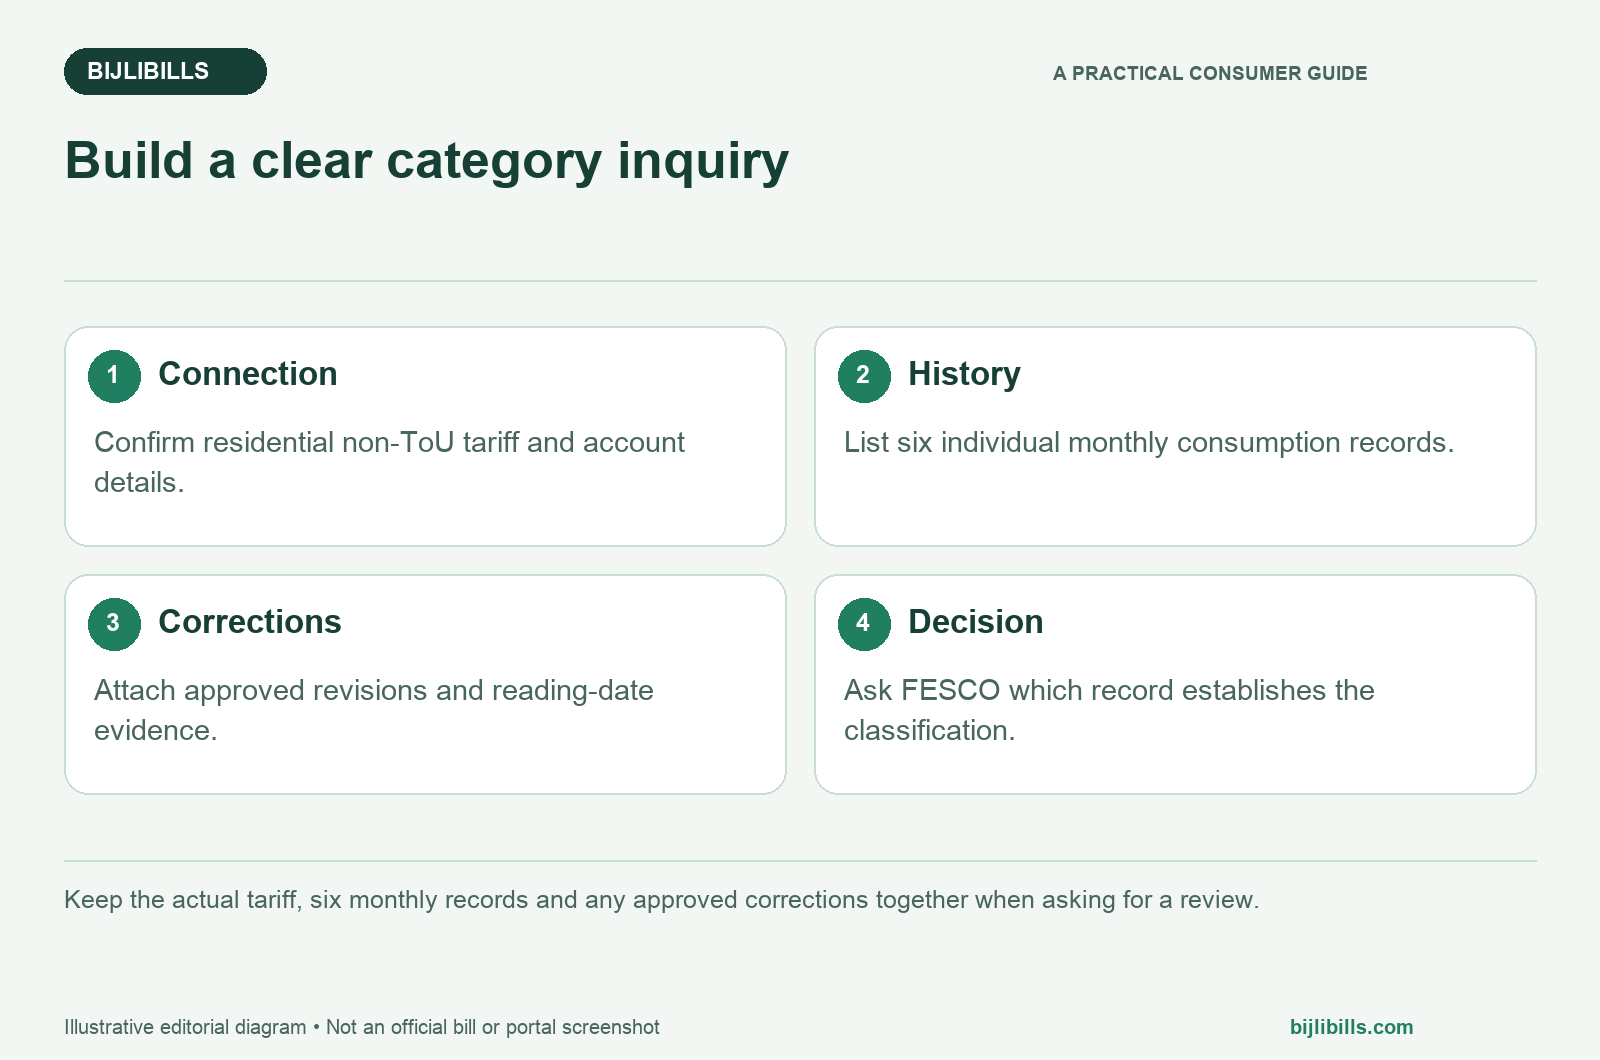Click the 'Keep the actual tariff' summary line
The image size is (1600, 1060).
click(662, 900)
